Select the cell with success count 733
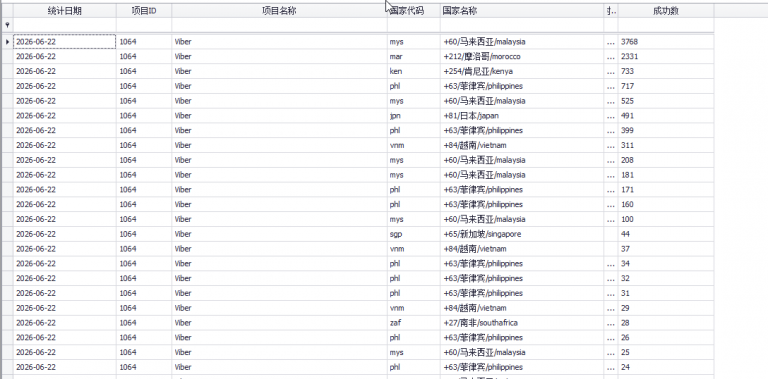Screen dimensions: 768x379 (666, 71)
